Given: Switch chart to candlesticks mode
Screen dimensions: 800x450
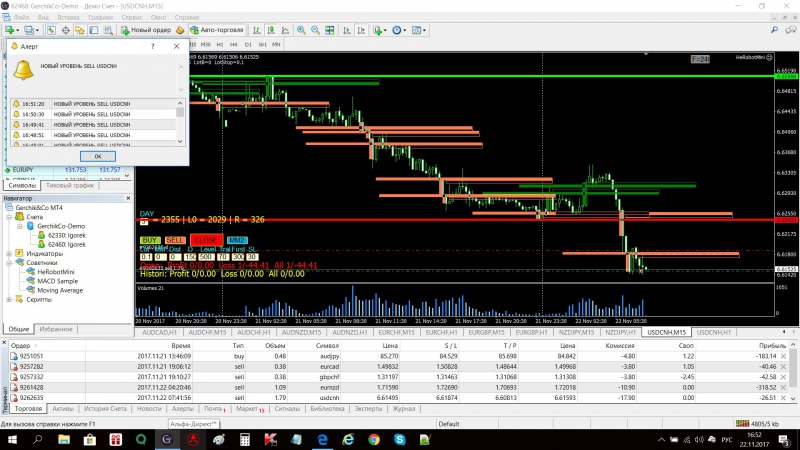Looking at the screenshot, I should coord(271,31).
